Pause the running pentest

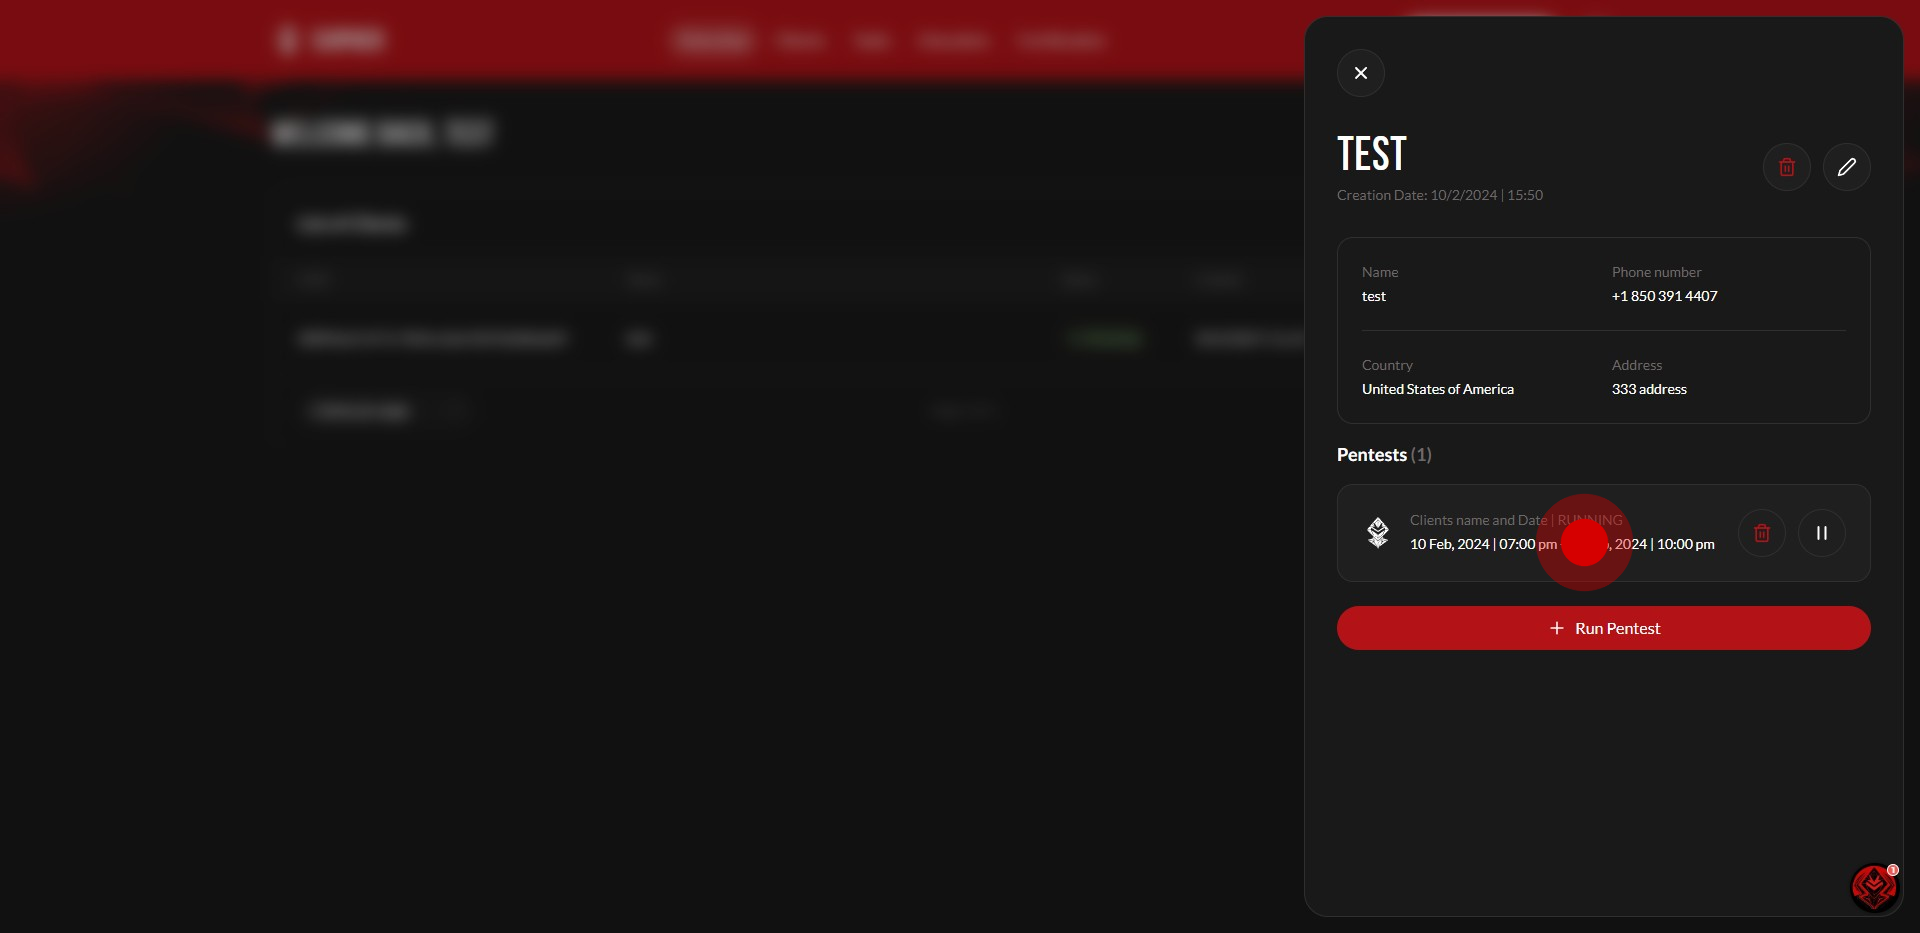[1821, 533]
